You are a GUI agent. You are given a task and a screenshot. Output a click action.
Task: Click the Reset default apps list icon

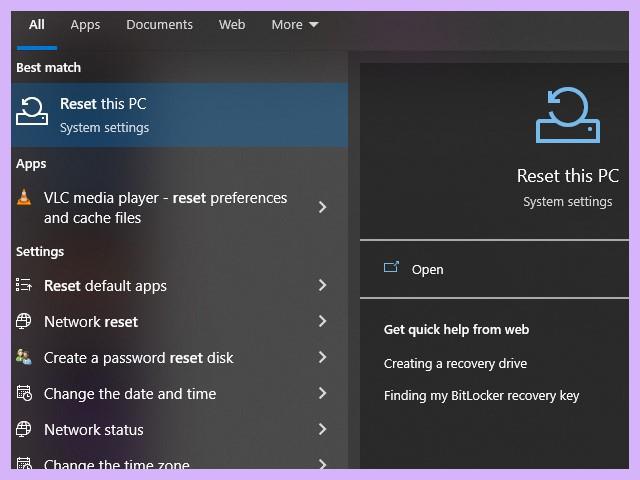[x=24, y=284]
